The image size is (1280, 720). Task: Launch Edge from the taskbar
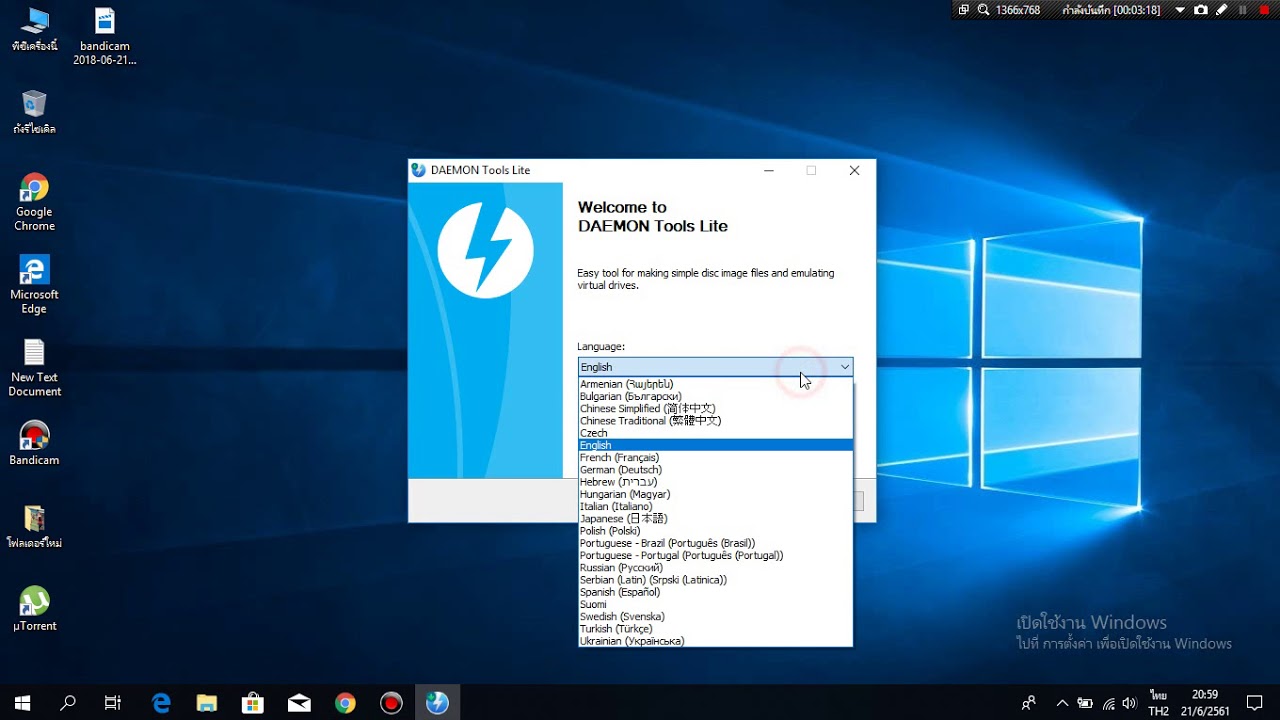tap(161, 703)
